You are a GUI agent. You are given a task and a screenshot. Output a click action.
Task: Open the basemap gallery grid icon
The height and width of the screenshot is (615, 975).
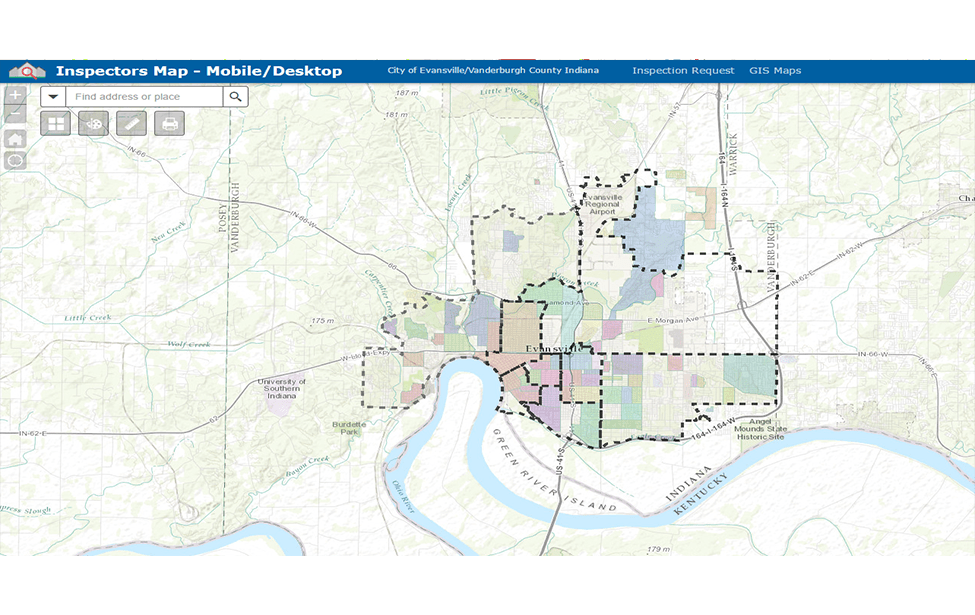tap(55, 123)
